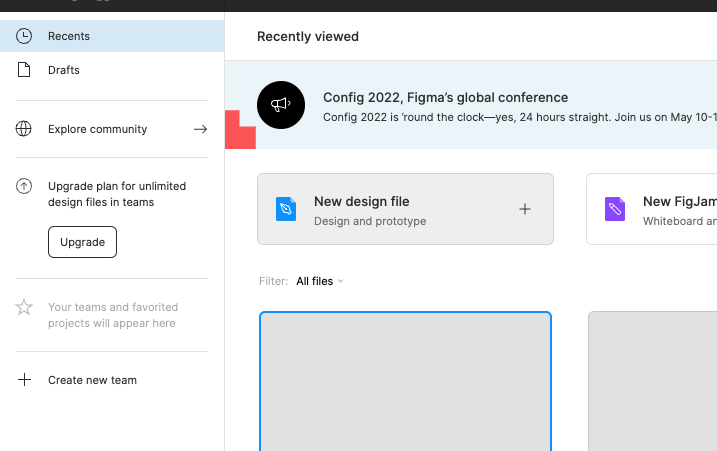
Task: Open Drafts from the sidebar
Action: (112, 70)
